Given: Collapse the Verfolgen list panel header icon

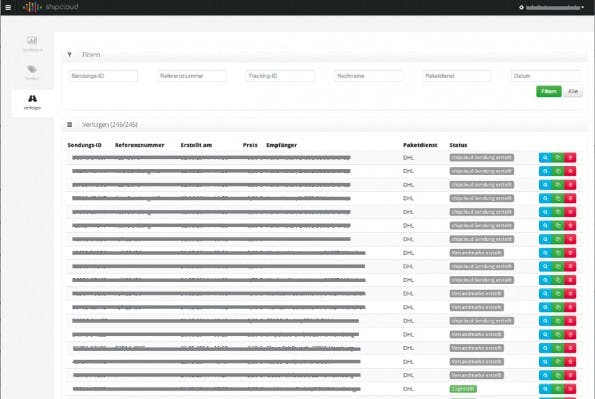Looking at the screenshot, I should [x=69, y=125].
